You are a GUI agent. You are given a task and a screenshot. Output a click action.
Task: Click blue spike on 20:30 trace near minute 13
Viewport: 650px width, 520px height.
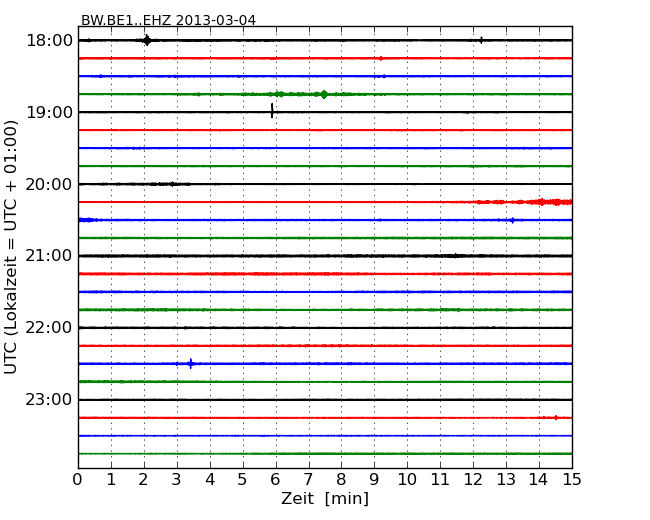513,220
